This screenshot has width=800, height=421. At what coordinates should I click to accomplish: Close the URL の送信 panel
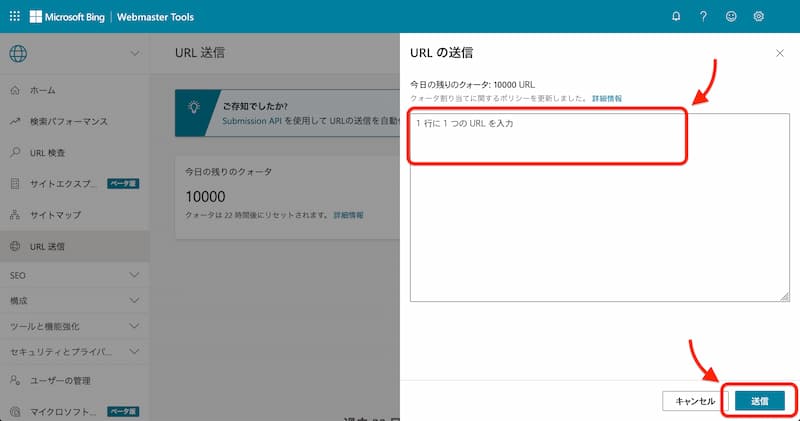tap(780, 53)
